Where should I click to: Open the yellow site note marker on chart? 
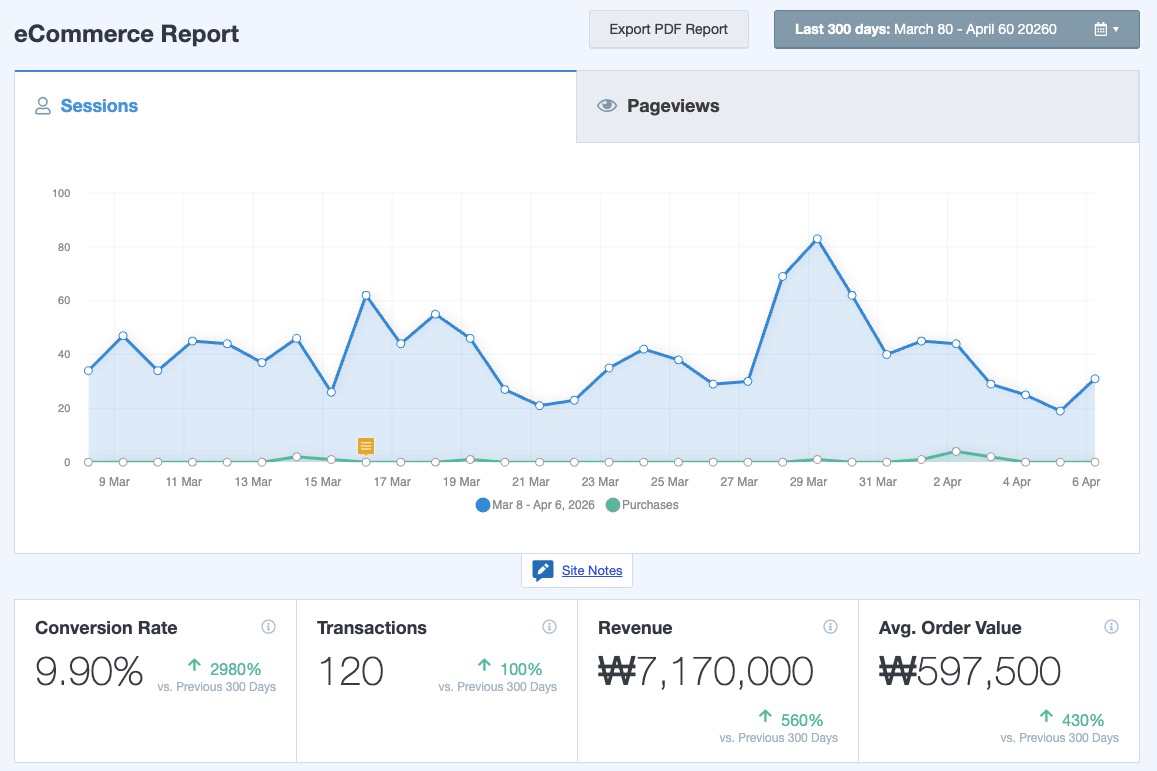tap(366, 446)
